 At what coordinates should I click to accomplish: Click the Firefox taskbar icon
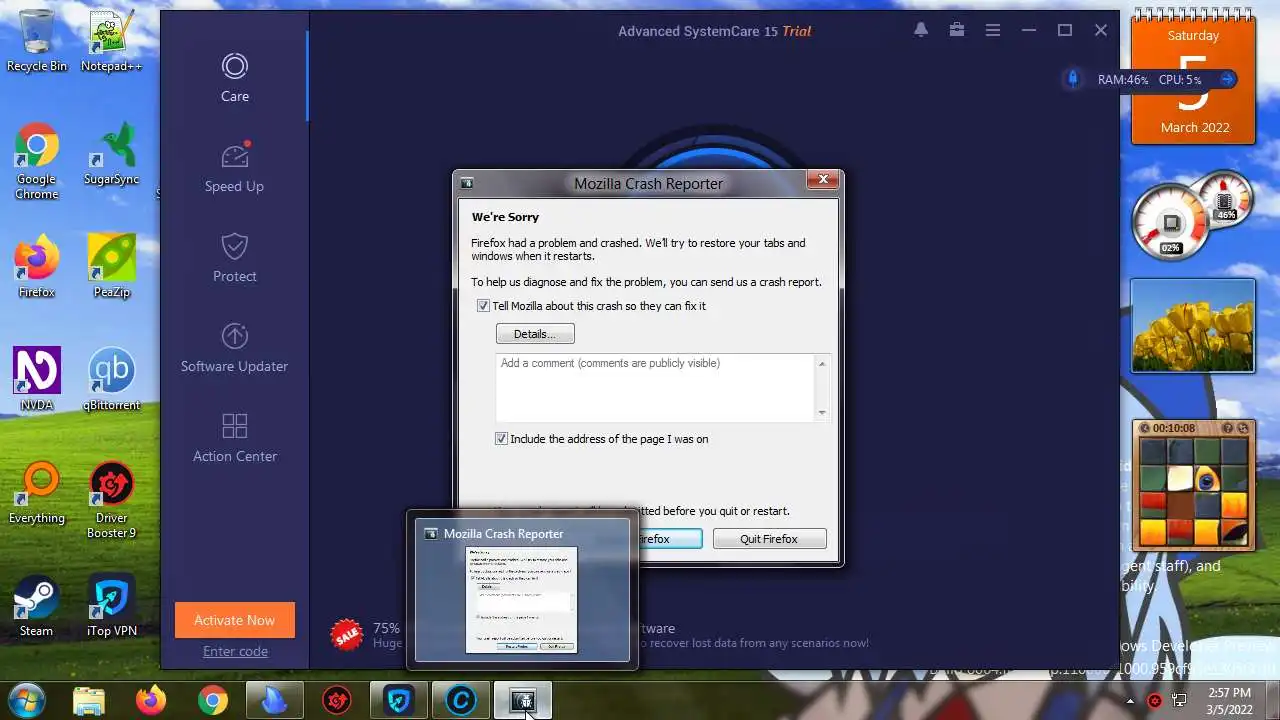[151, 701]
